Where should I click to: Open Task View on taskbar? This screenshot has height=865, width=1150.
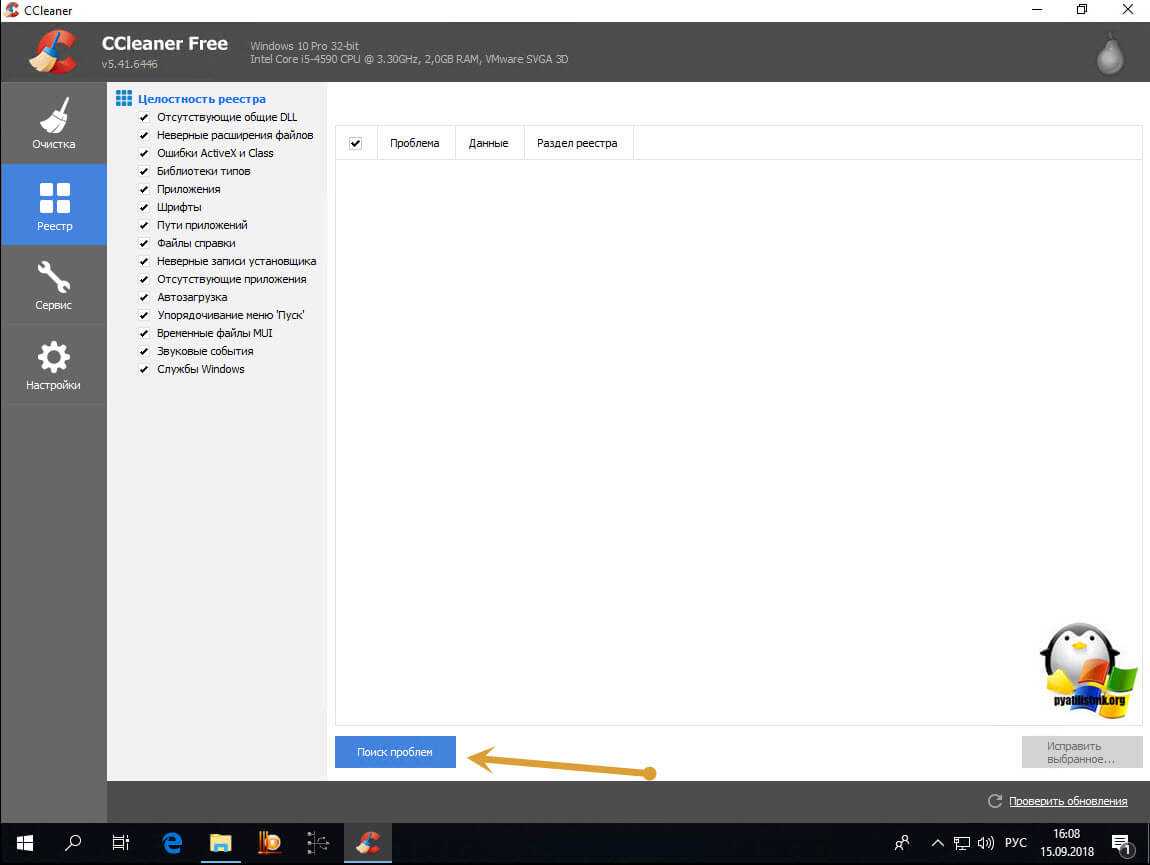pos(121,842)
